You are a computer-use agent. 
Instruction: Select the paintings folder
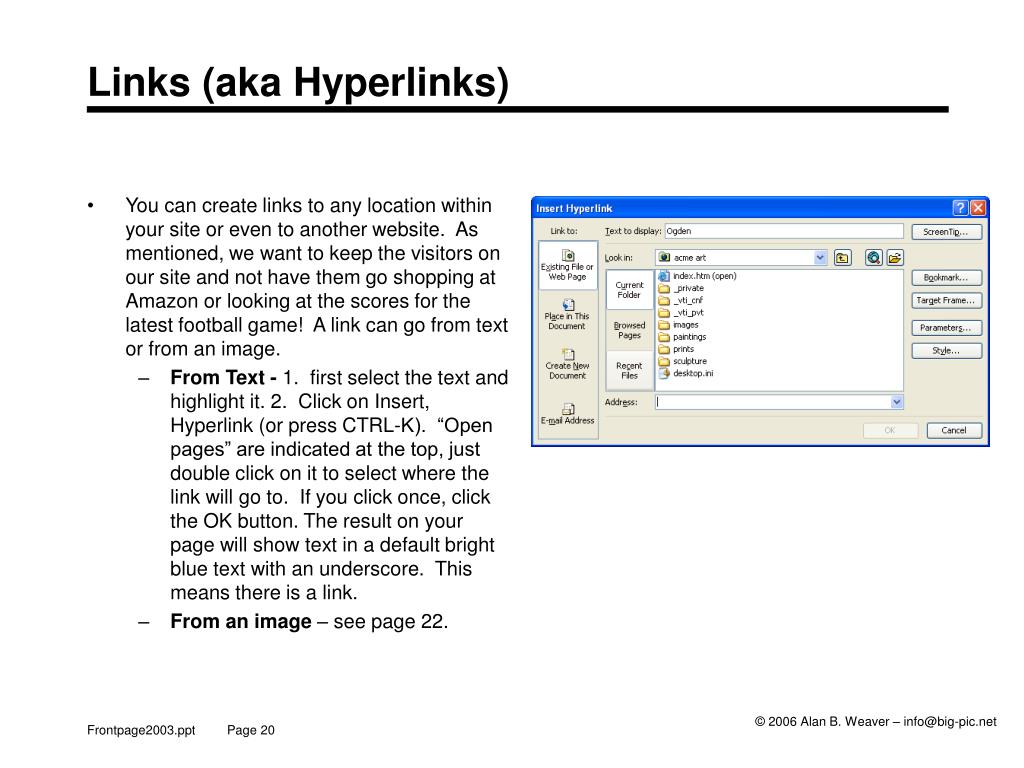(x=682, y=337)
